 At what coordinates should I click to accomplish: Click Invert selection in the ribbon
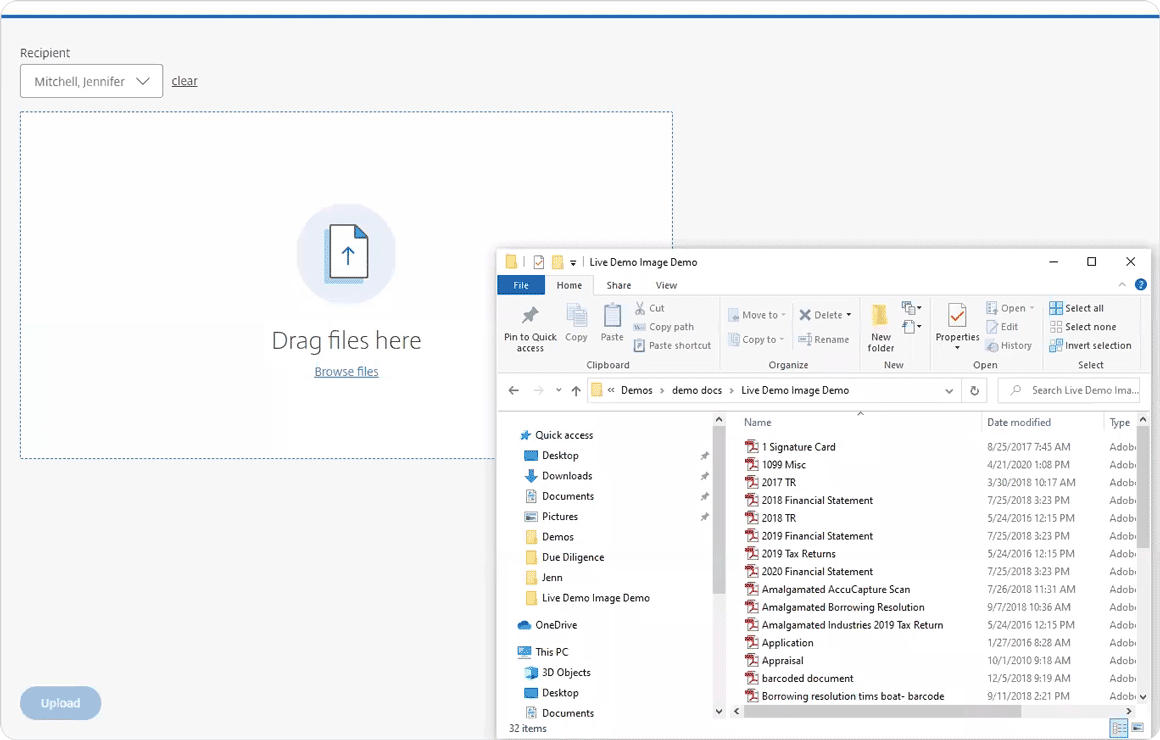coord(1090,346)
